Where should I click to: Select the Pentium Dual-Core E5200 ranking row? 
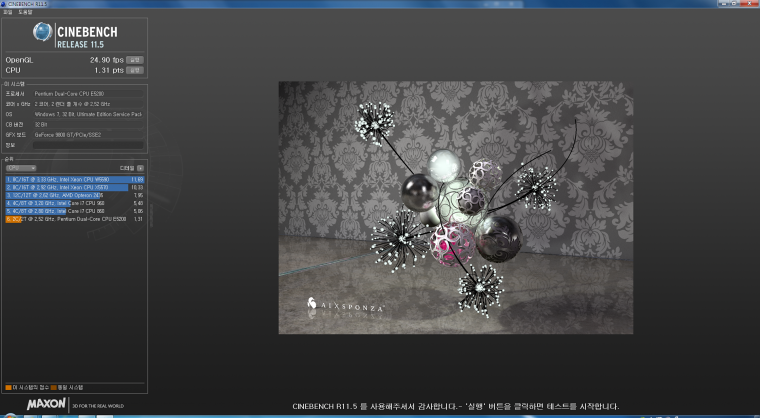point(75,219)
